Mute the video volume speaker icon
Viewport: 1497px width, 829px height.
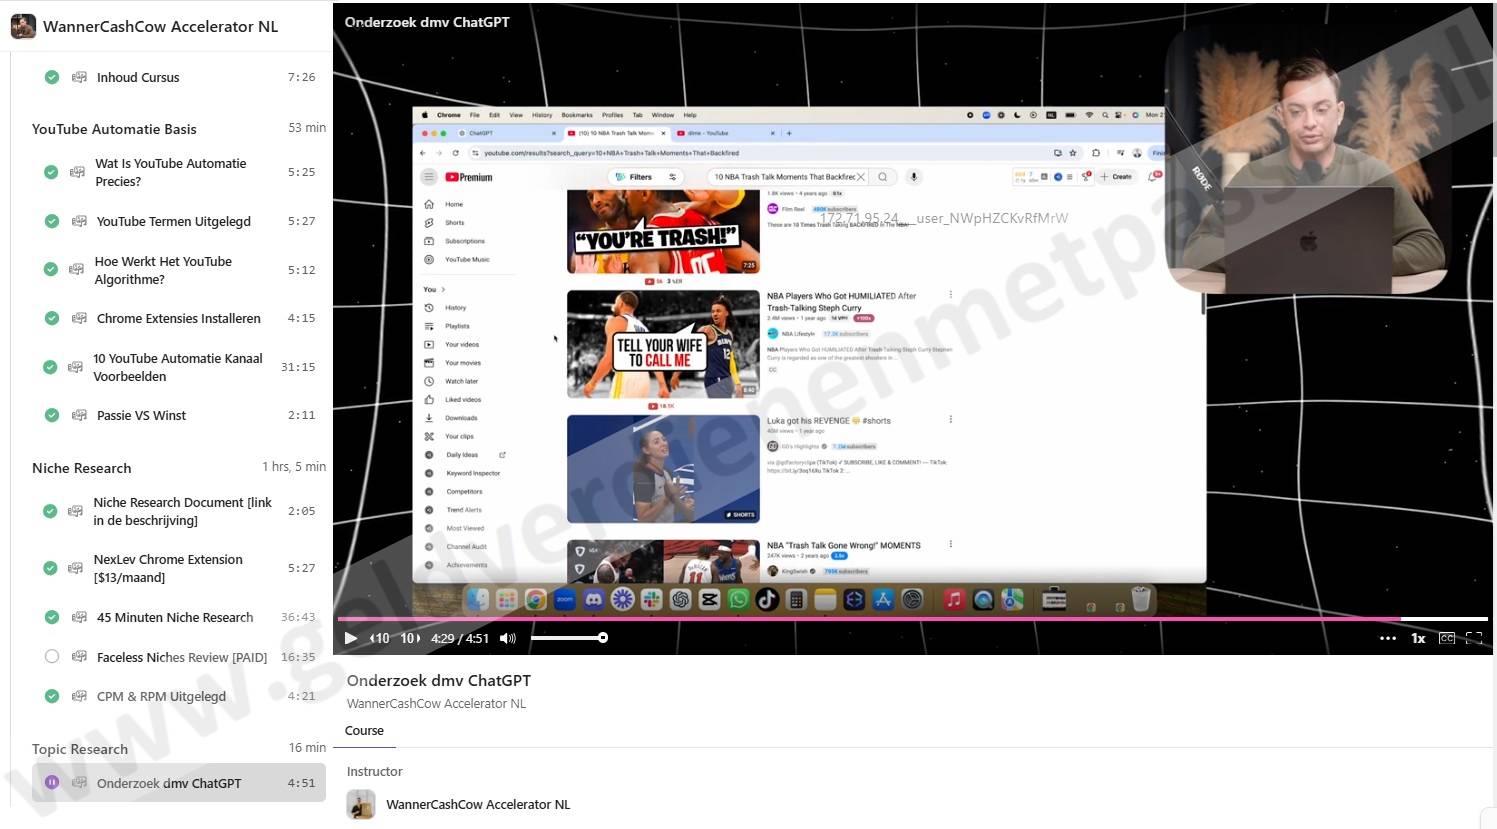click(508, 638)
